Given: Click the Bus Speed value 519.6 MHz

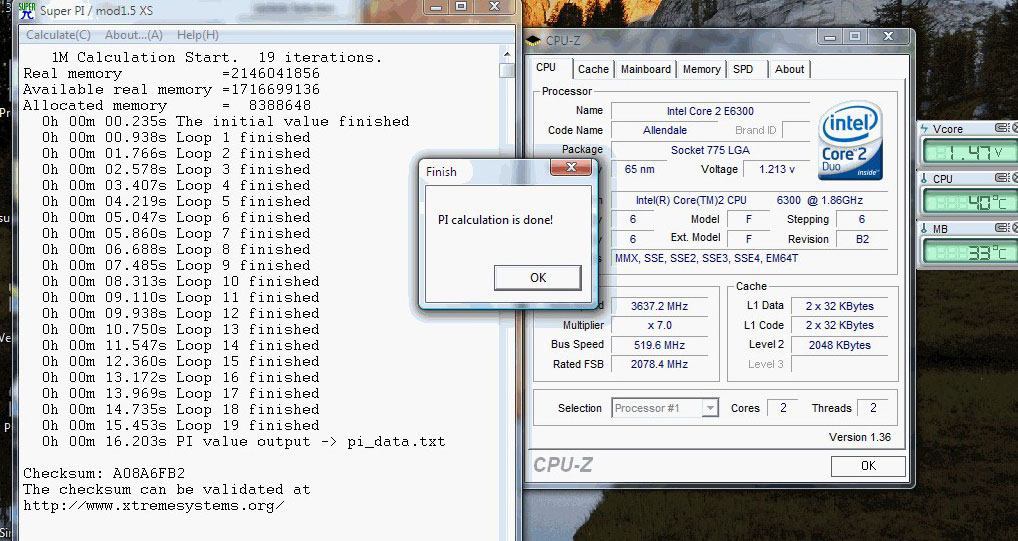Looking at the screenshot, I should coord(659,345).
